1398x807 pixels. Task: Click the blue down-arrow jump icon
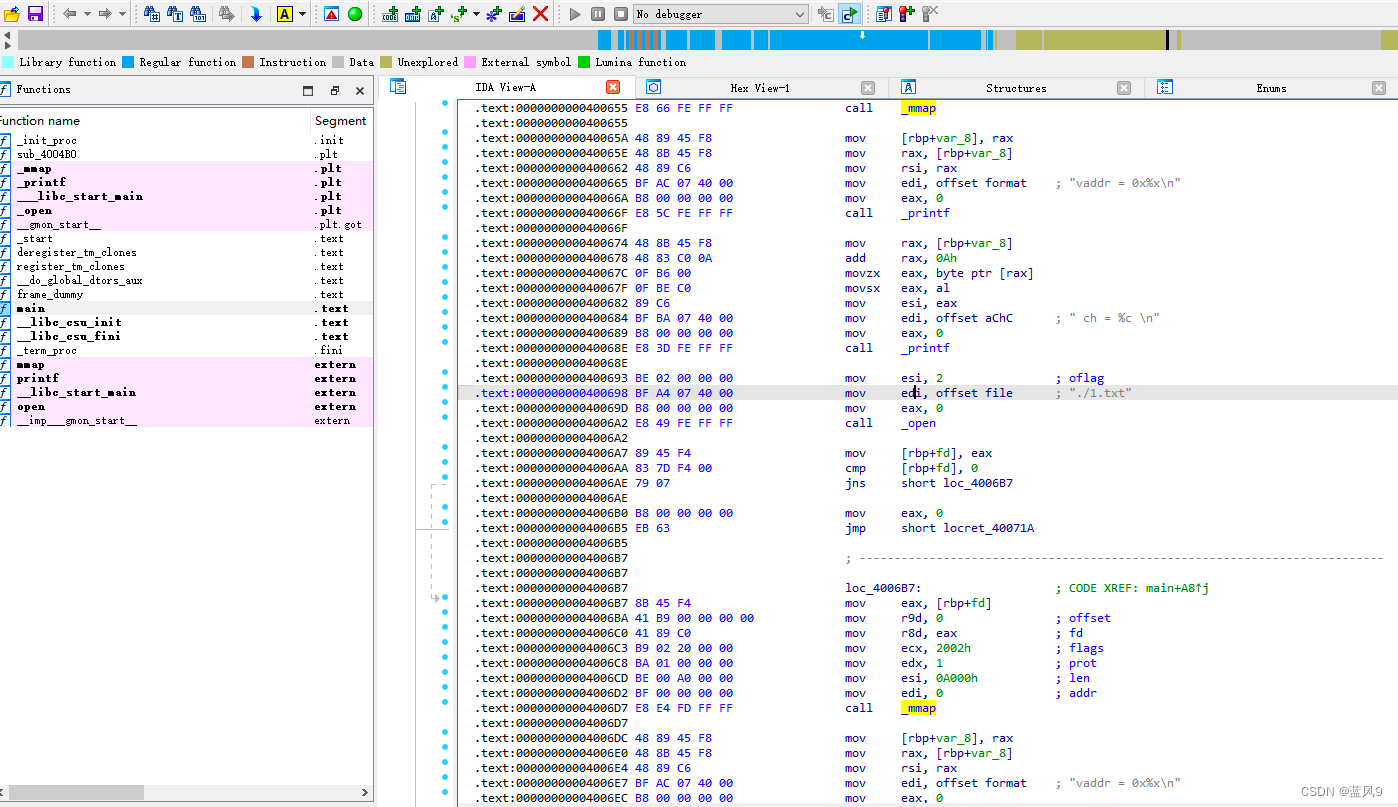256,14
